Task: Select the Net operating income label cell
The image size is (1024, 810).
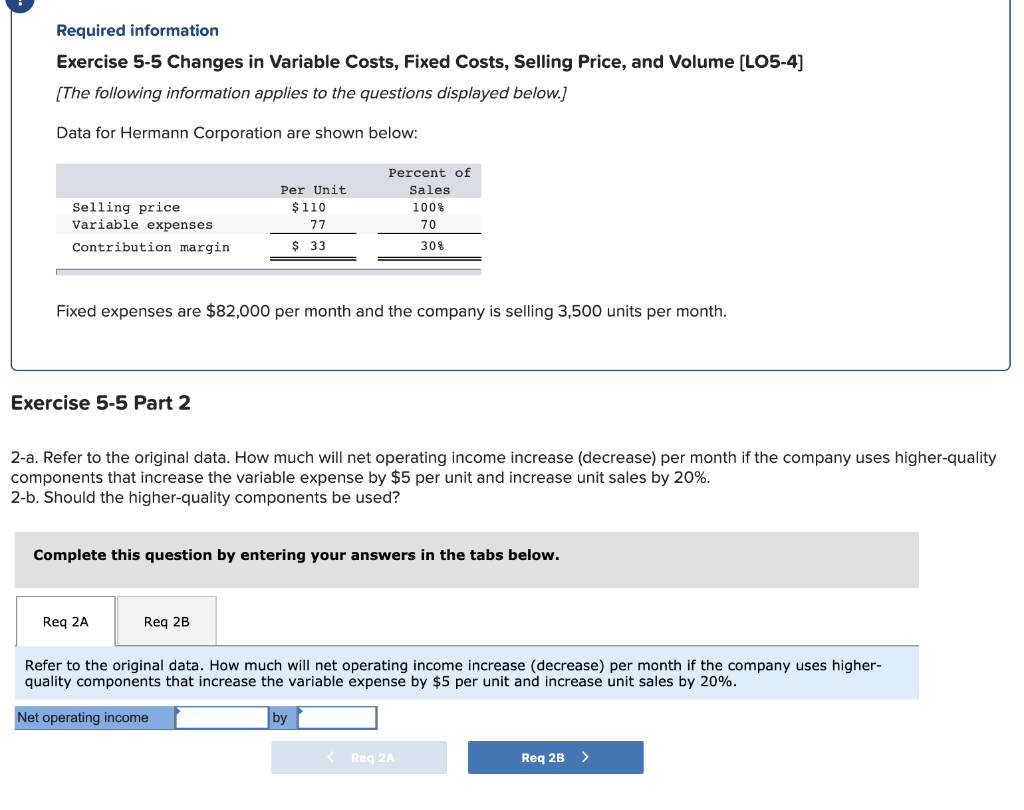Action: [93, 717]
